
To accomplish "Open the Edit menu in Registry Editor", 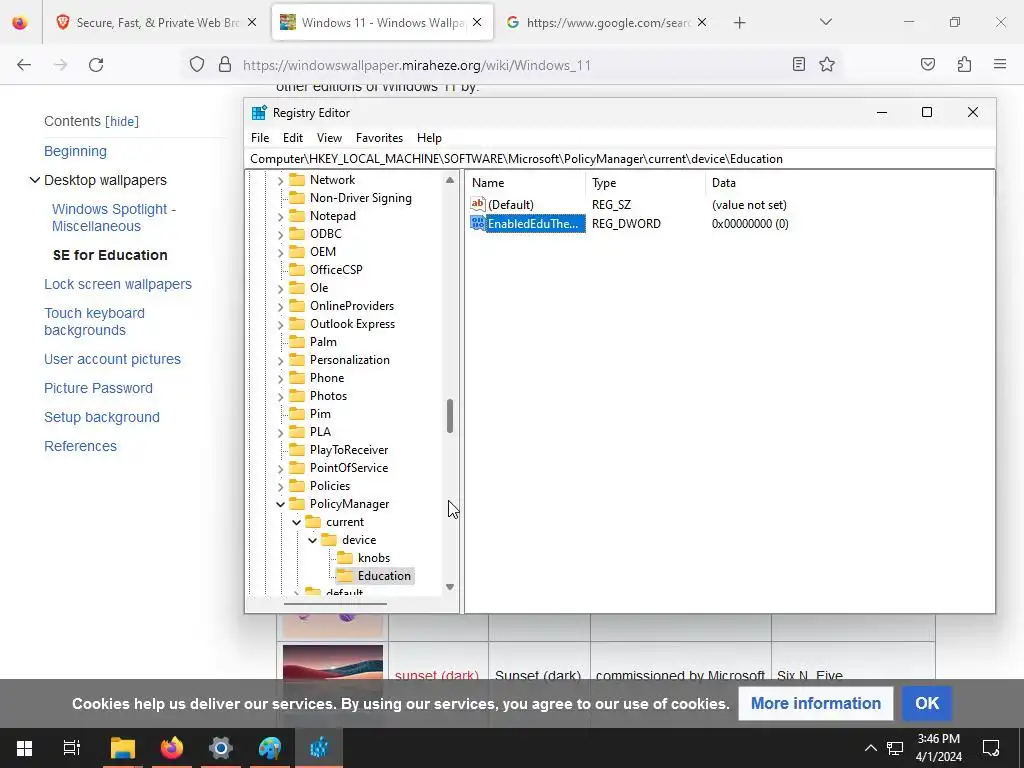I will pos(293,138).
